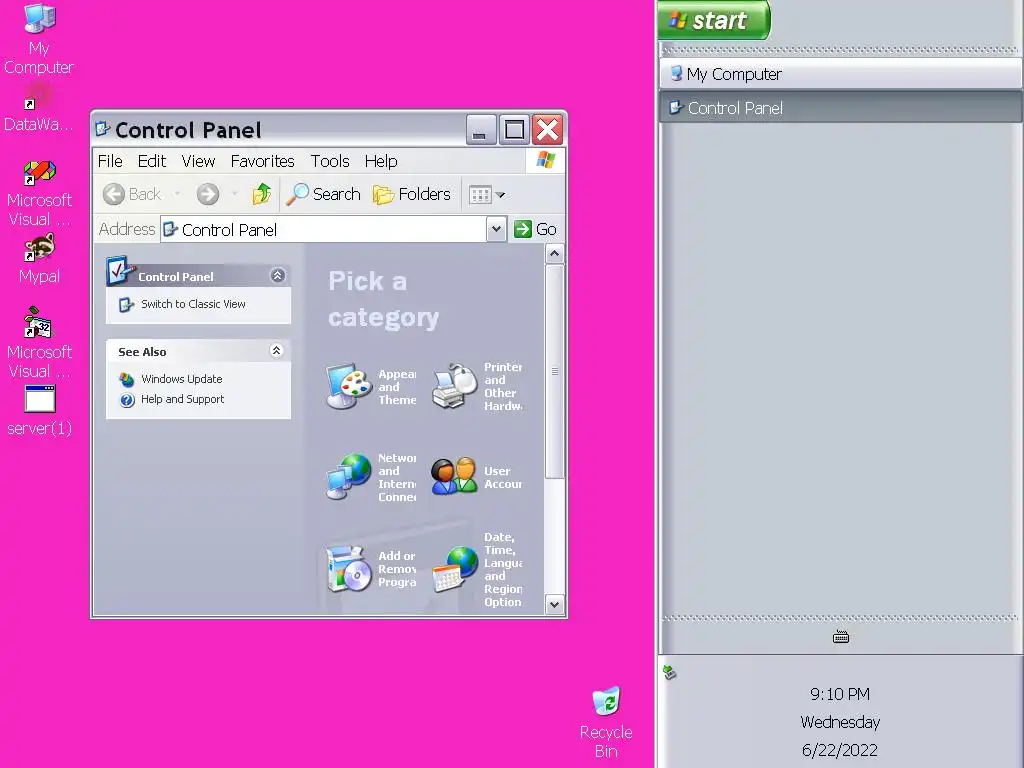Toggle the Folders pane button
Screen dimensions: 1024x768
click(x=411, y=194)
